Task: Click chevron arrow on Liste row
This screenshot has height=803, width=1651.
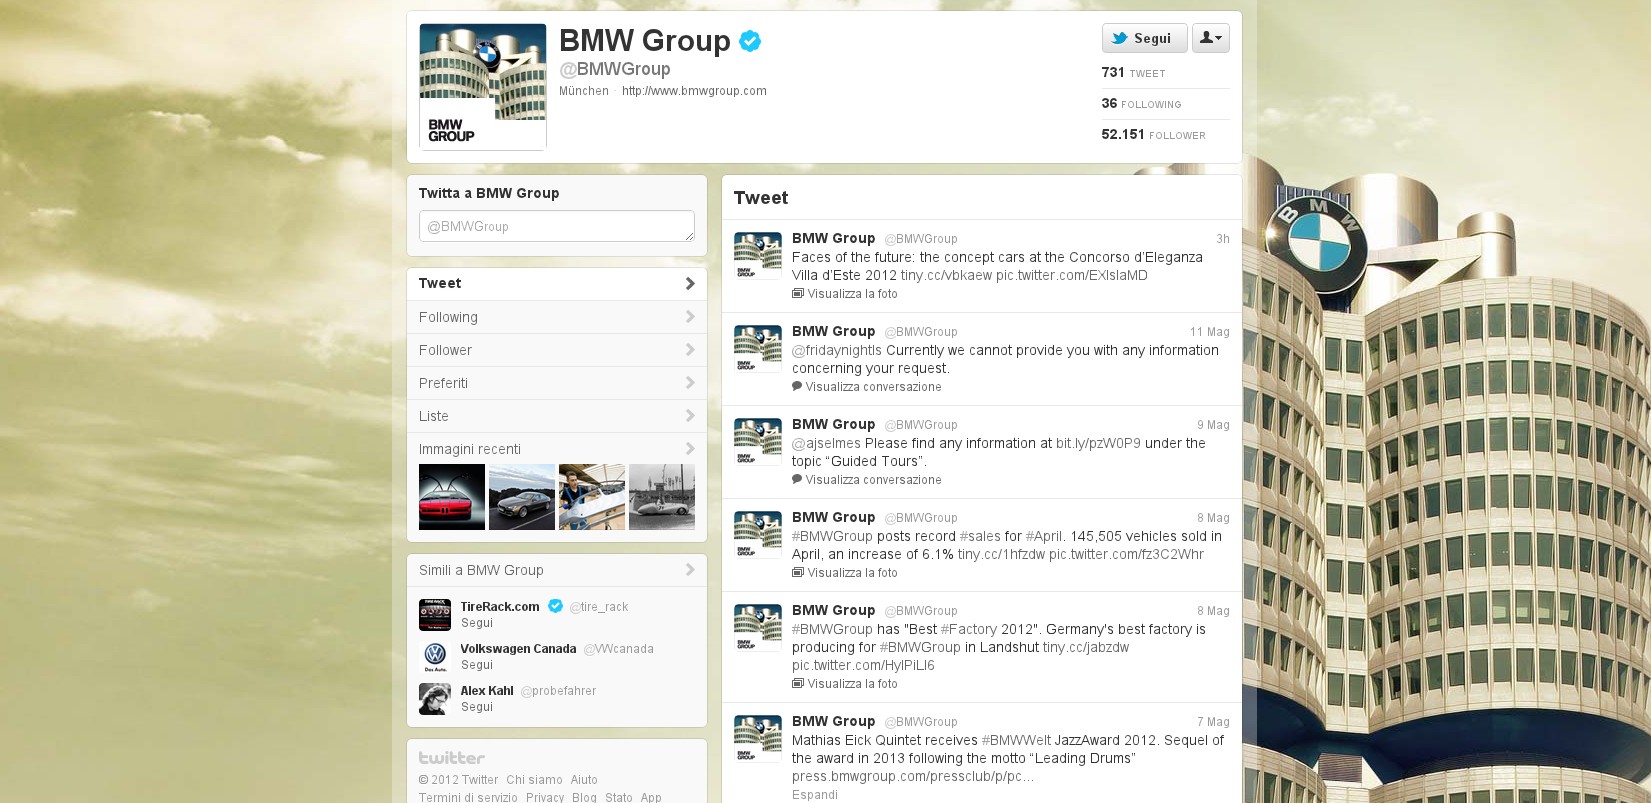Action: tap(690, 416)
